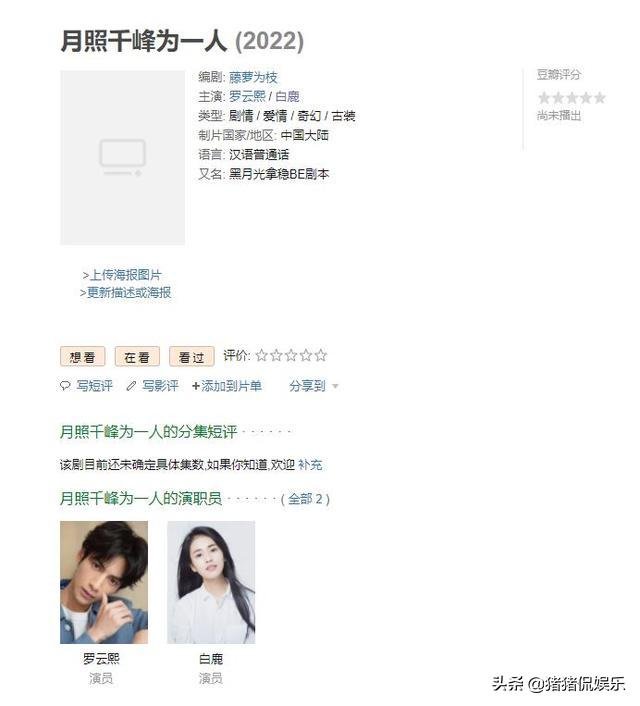
Task: Mark the show as 想看
Action: click(82, 357)
